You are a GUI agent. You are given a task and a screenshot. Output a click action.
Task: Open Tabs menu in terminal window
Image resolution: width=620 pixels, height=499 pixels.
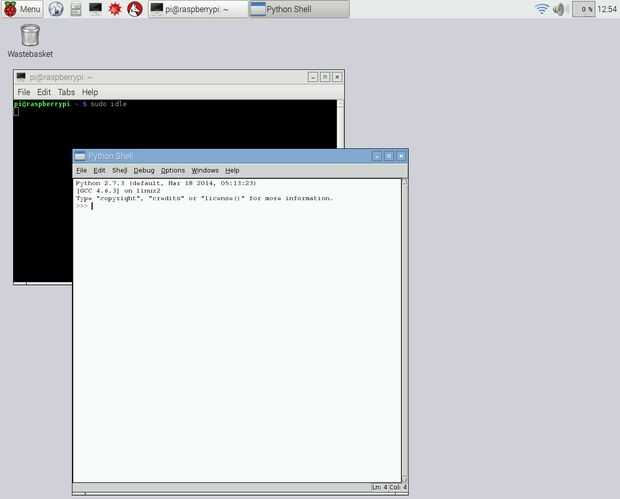[x=66, y=92]
